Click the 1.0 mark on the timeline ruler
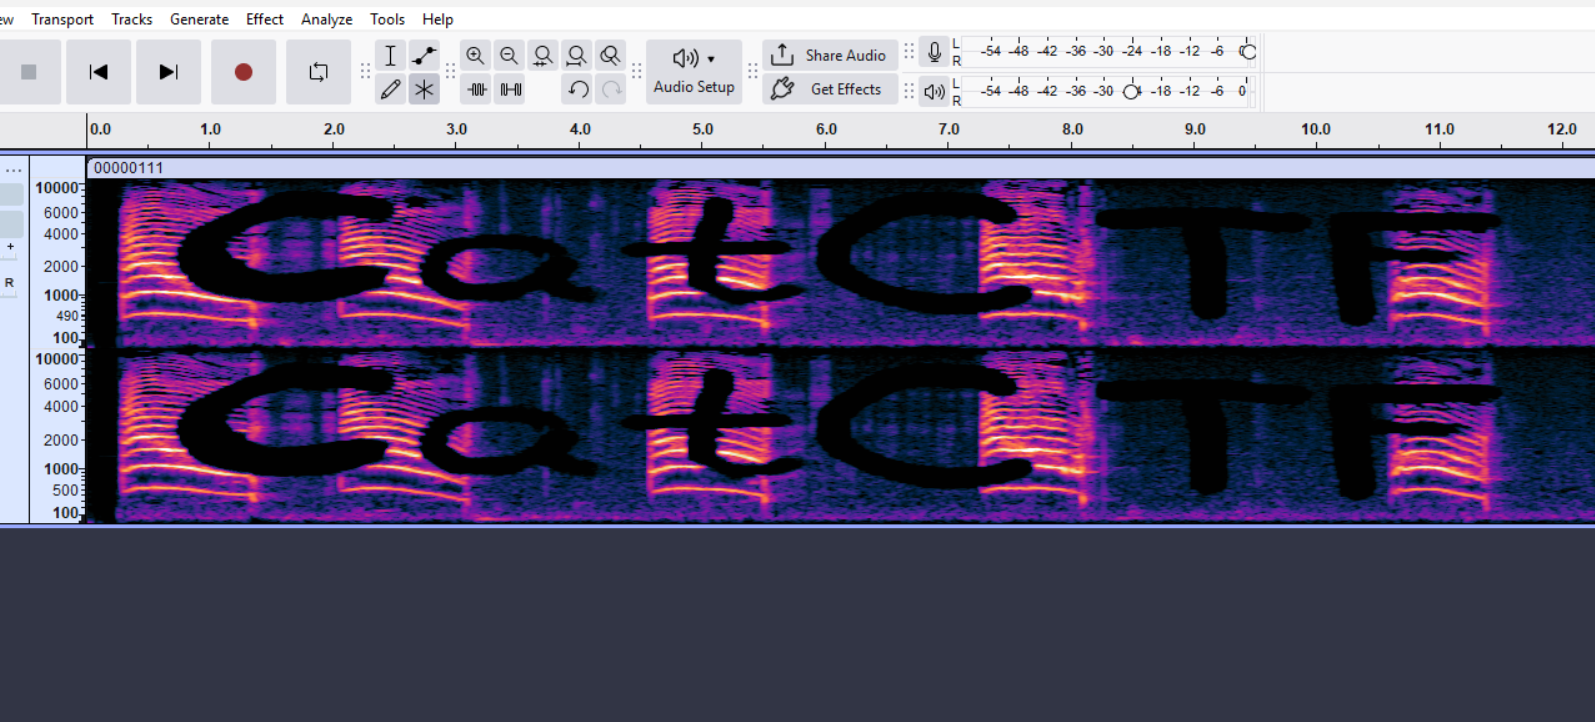Image resolution: width=1595 pixels, height=722 pixels. [x=210, y=129]
